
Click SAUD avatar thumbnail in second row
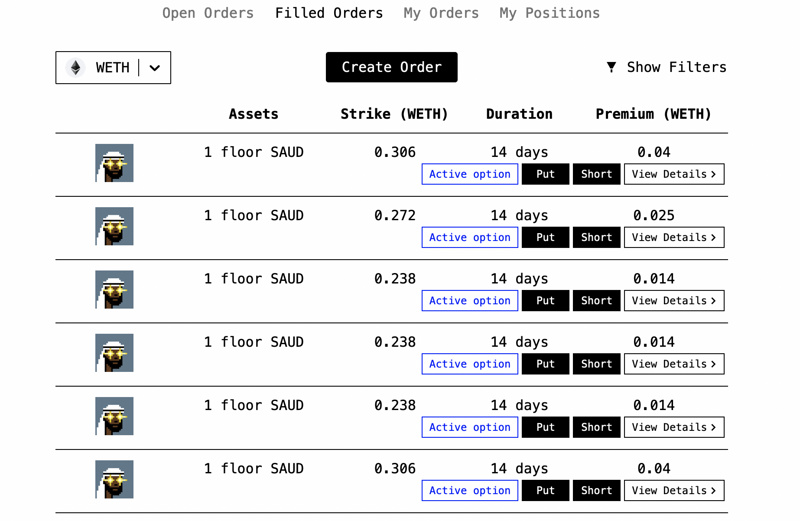[114, 226]
